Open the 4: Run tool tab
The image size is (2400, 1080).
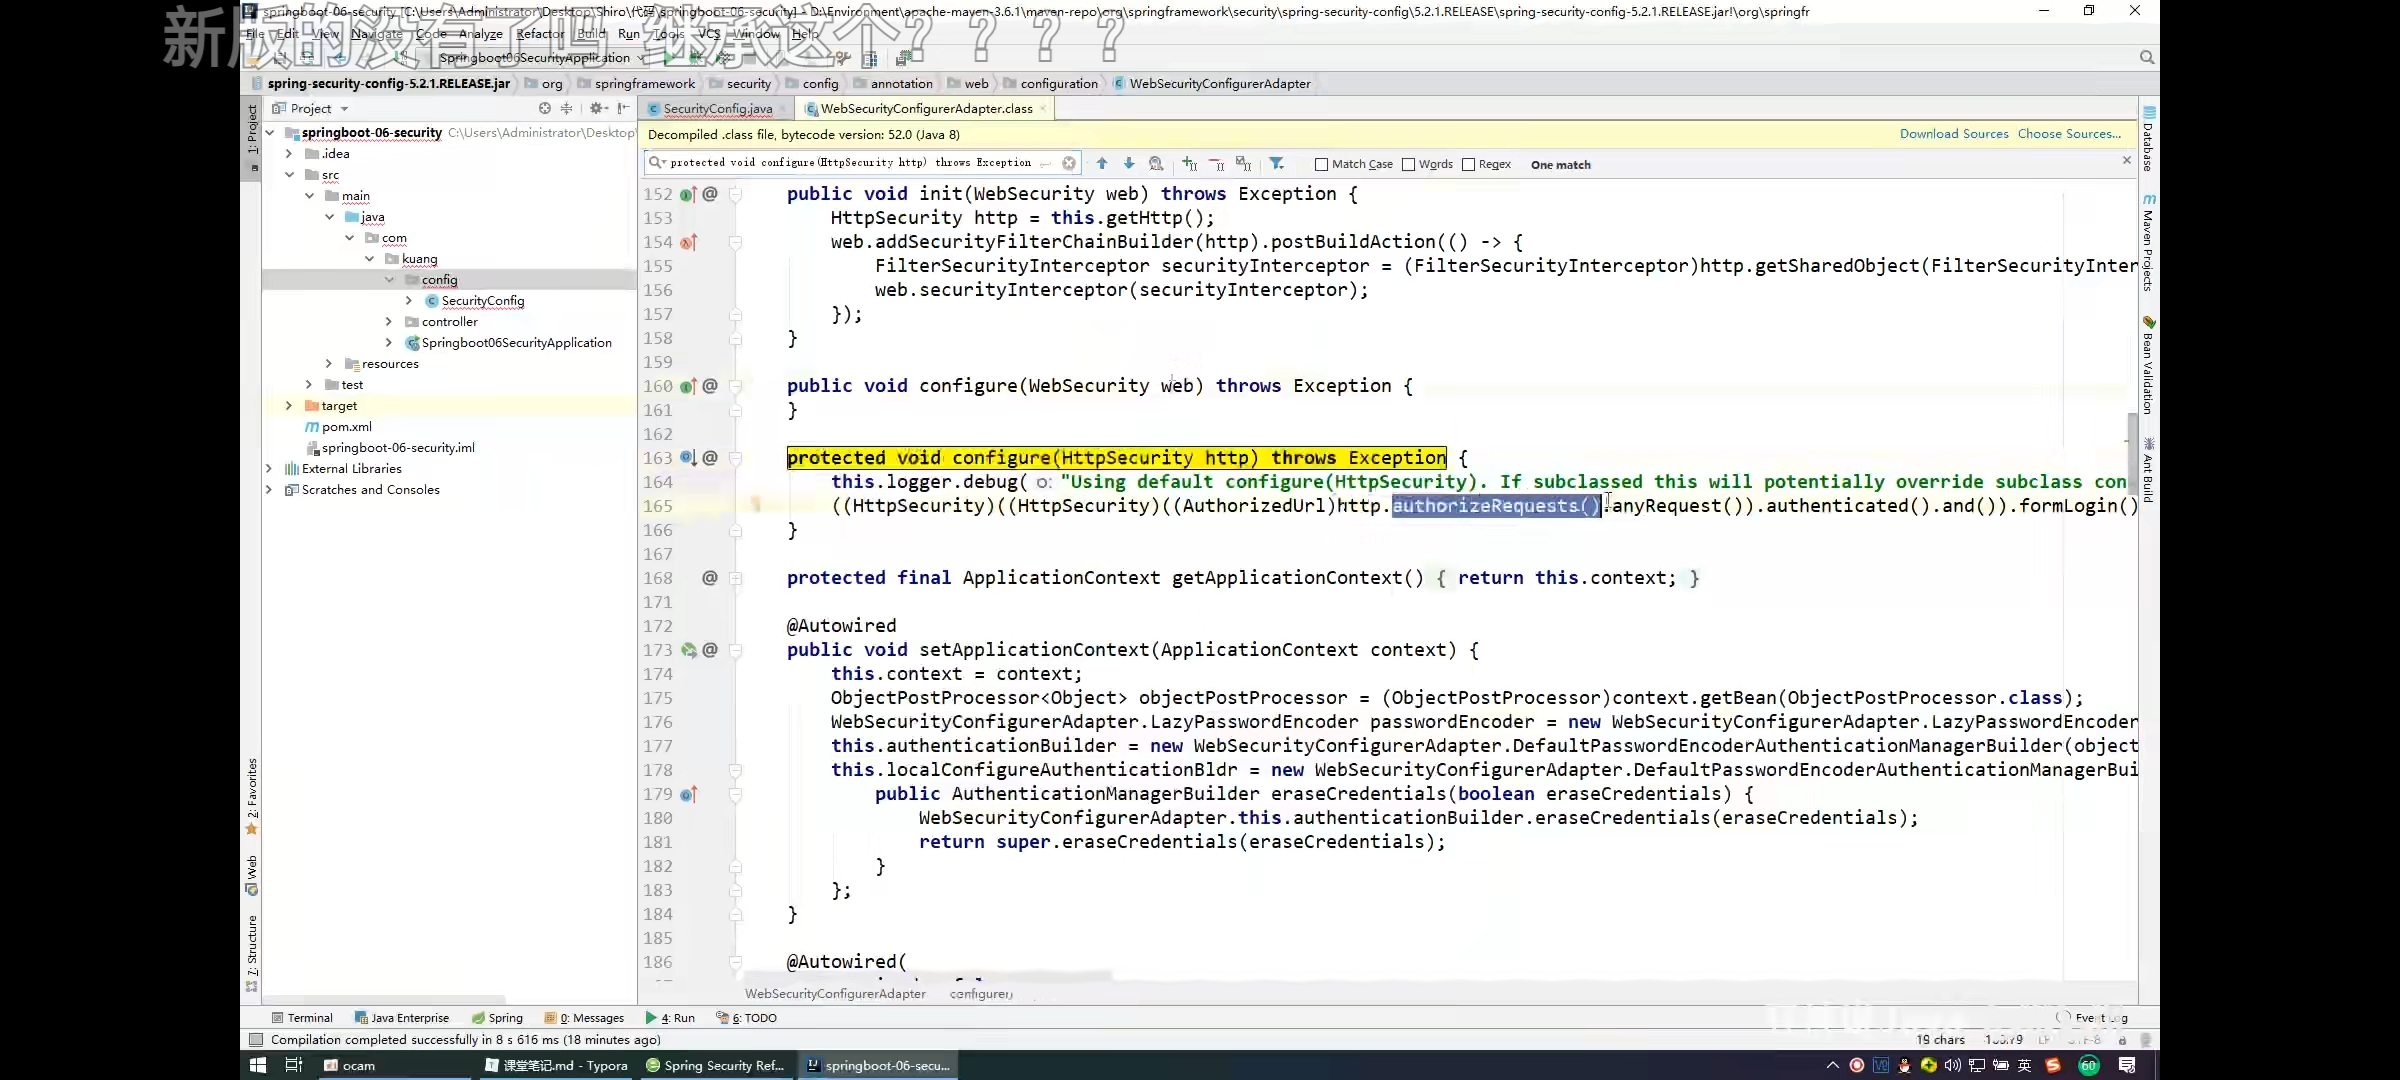click(670, 1018)
